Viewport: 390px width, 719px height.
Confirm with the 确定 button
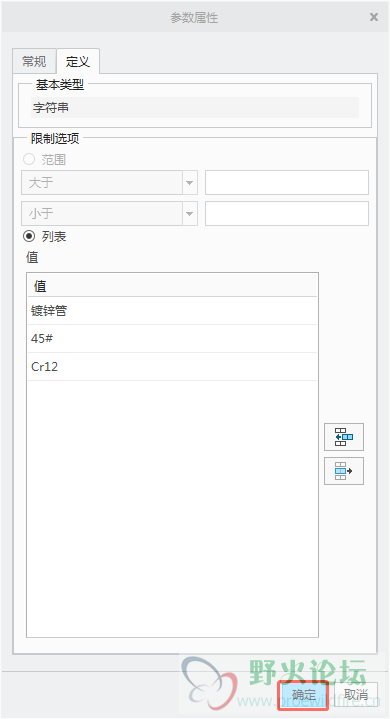coord(303,695)
